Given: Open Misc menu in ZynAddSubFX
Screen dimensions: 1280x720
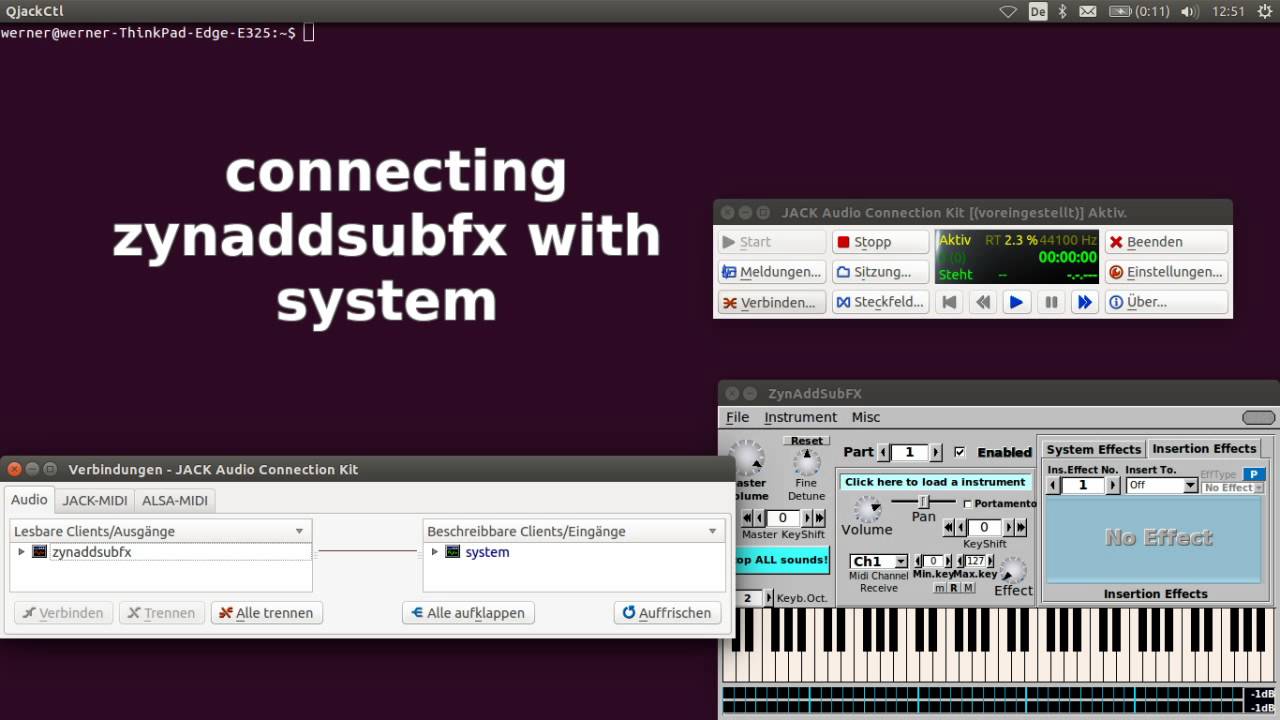Looking at the screenshot, I should pyautogui.click(x=866, y=417).
